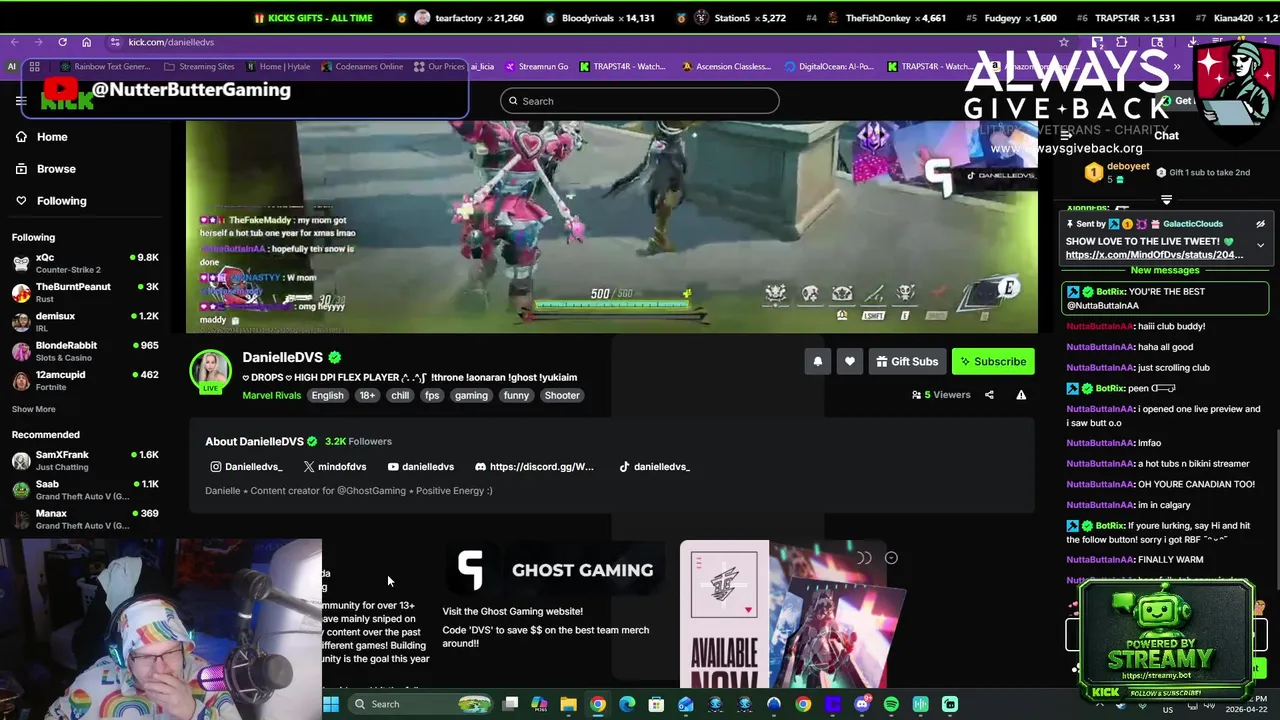Open Microsoft Store from the taskbar
Screen dimensions: 1280x720
pos(656,704)
